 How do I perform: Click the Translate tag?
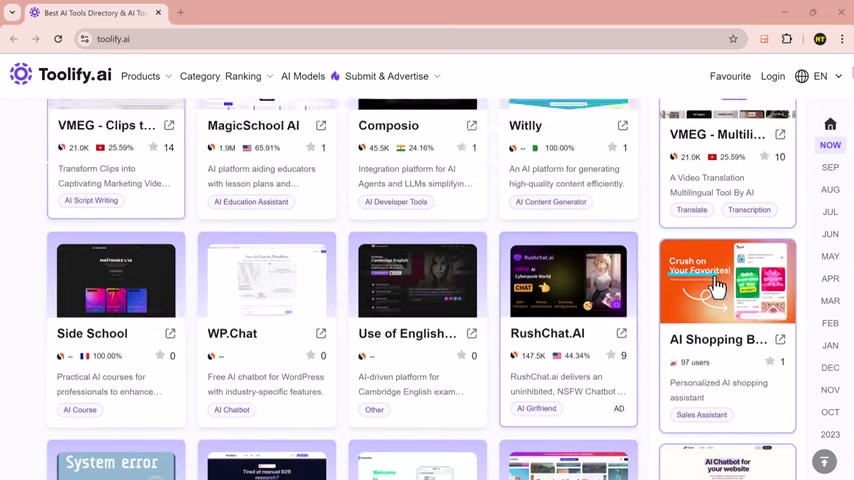[x=692, y=210]
